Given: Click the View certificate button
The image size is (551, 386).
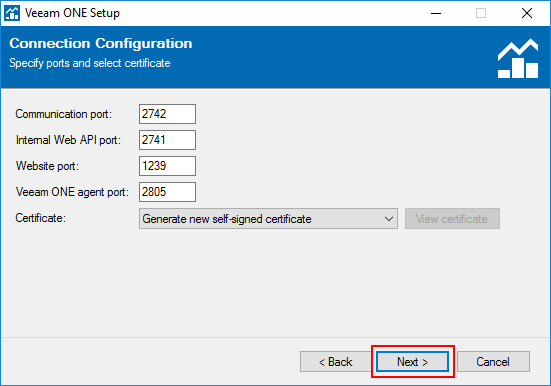Looking at the screenshot, I should coord(452,219).
